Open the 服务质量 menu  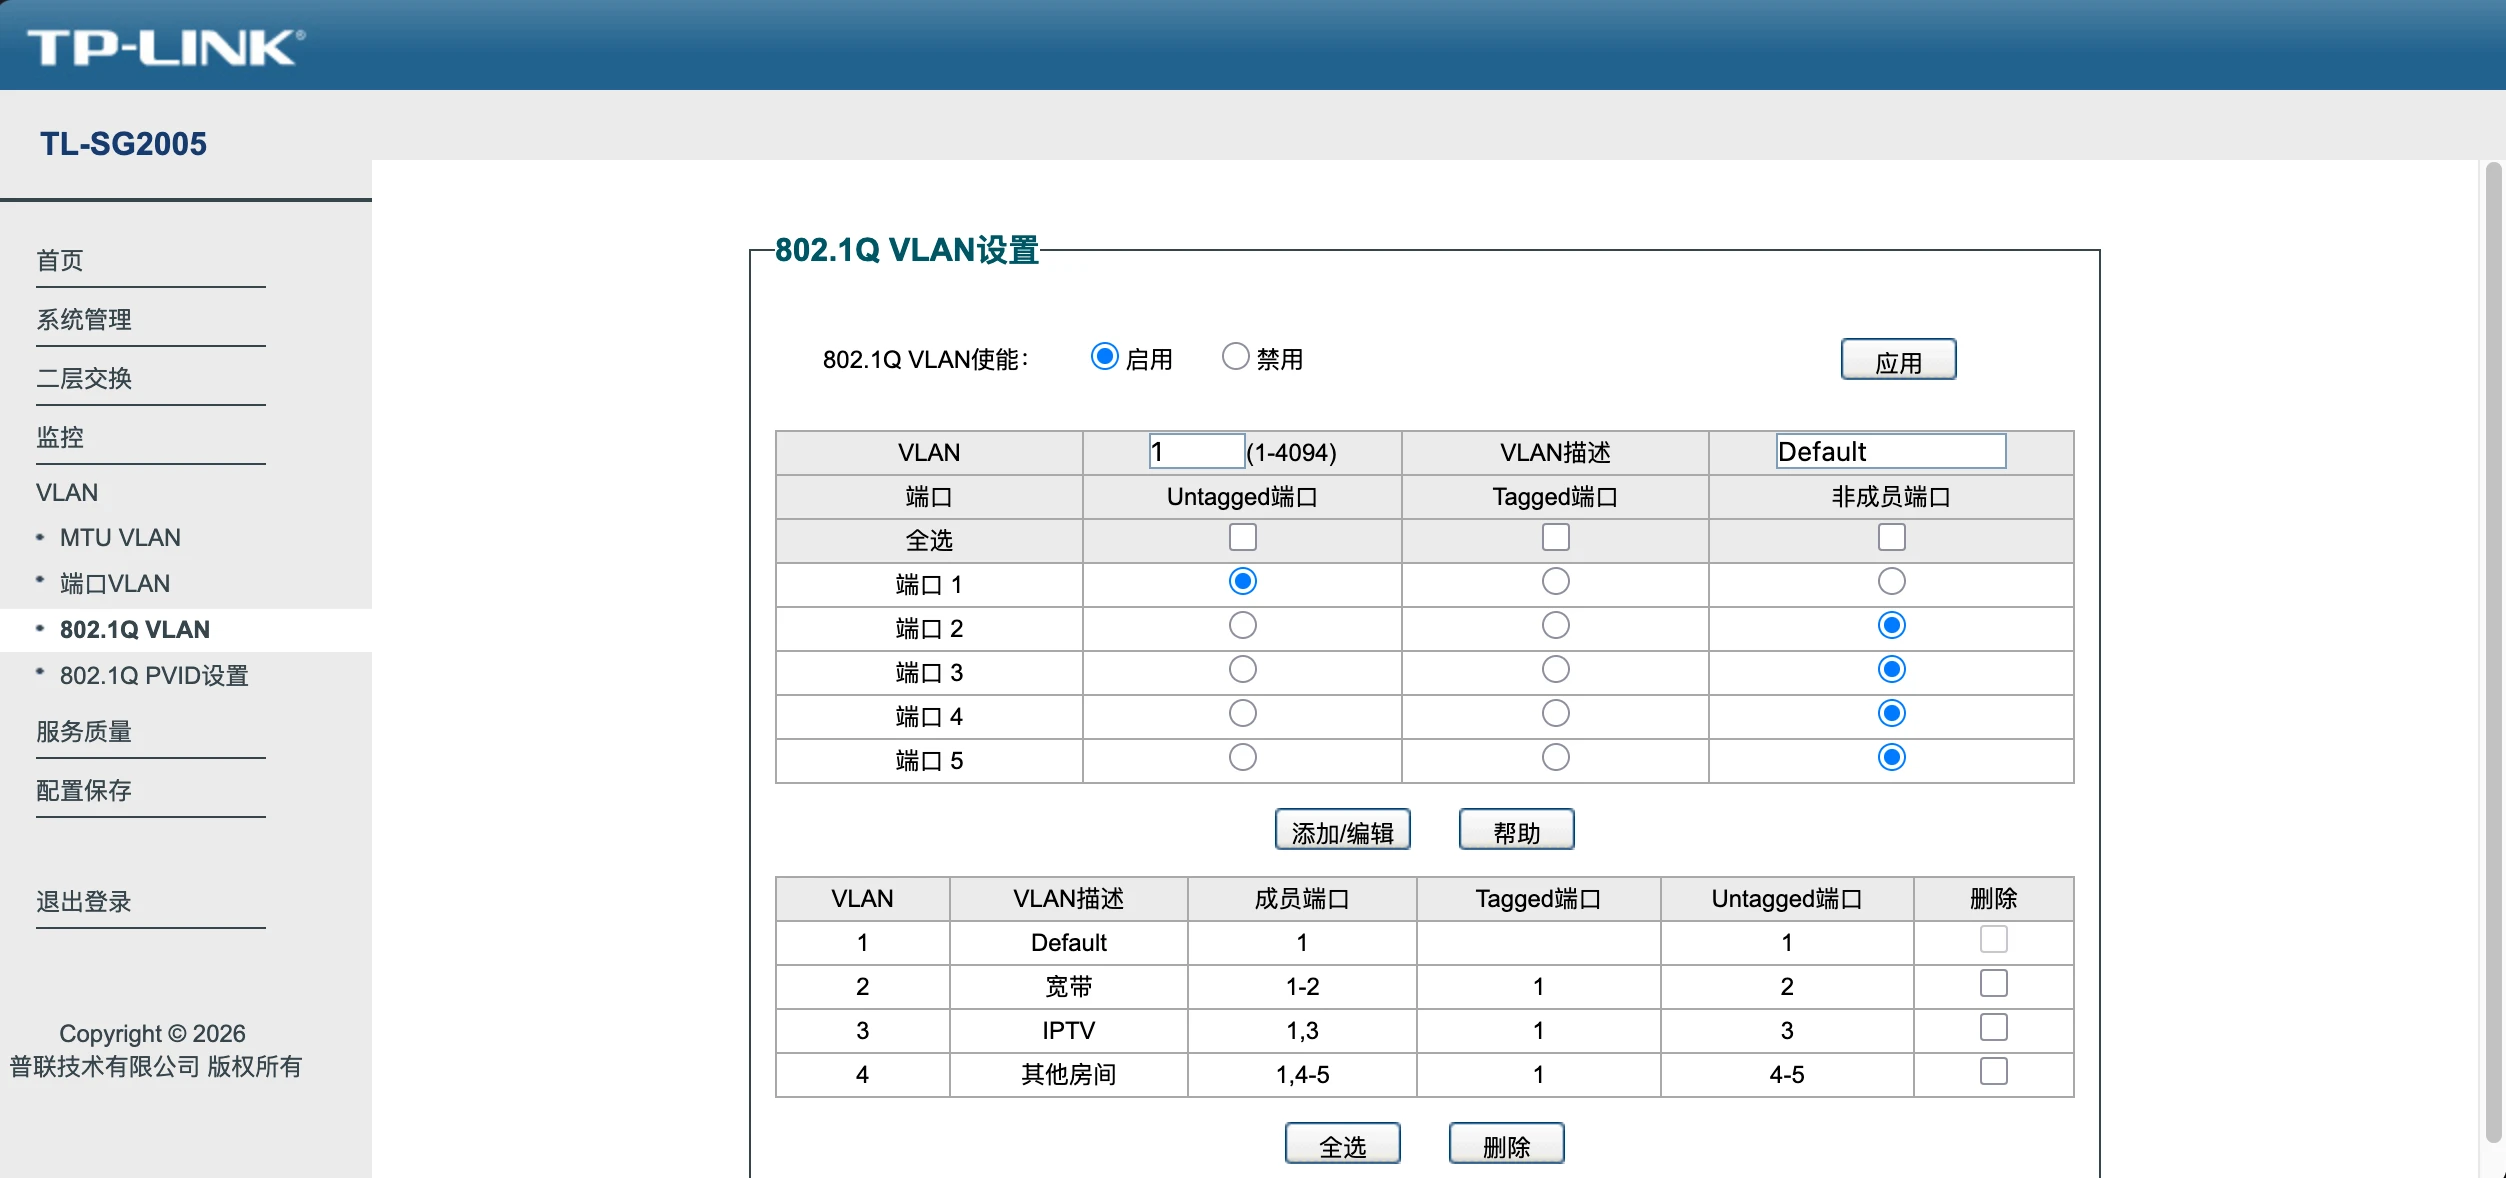point(84,732)
